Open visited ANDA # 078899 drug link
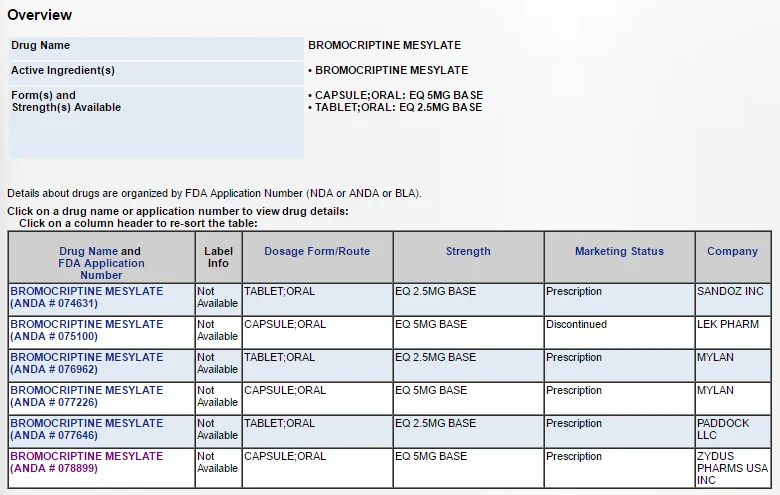780x495 pixels. point(87,462)
